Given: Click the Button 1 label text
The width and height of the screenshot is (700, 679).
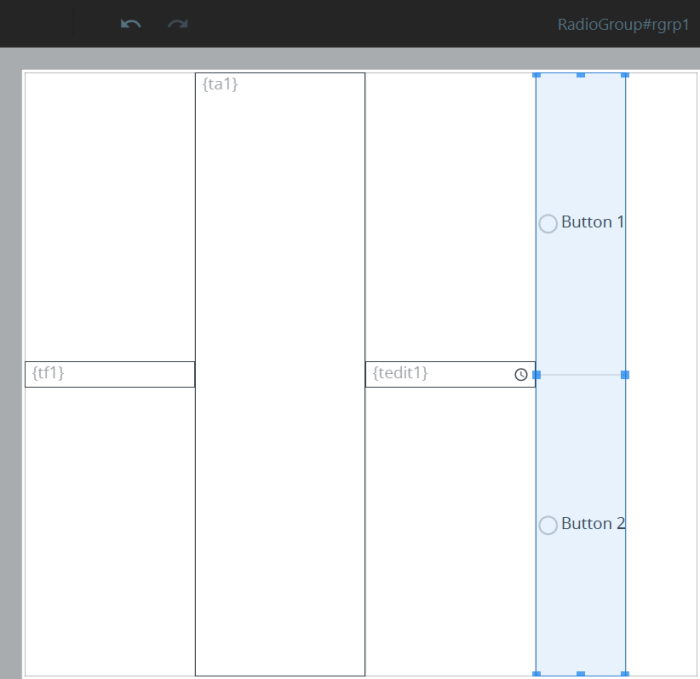Looking at the screenshot, I should [x=592, y=222].
